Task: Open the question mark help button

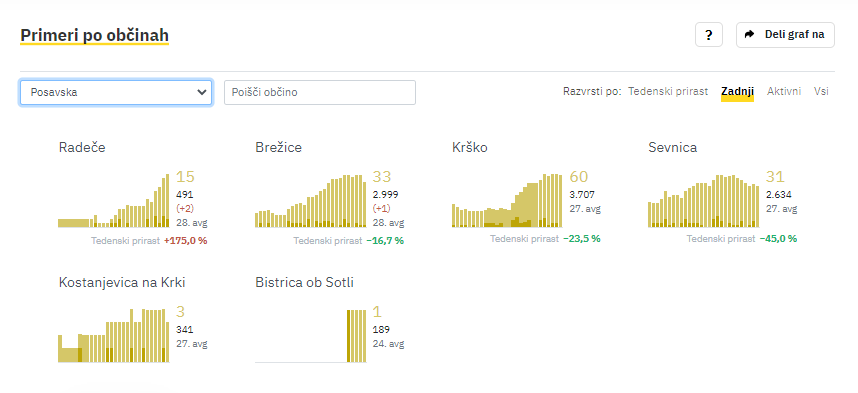Action: 709,35
